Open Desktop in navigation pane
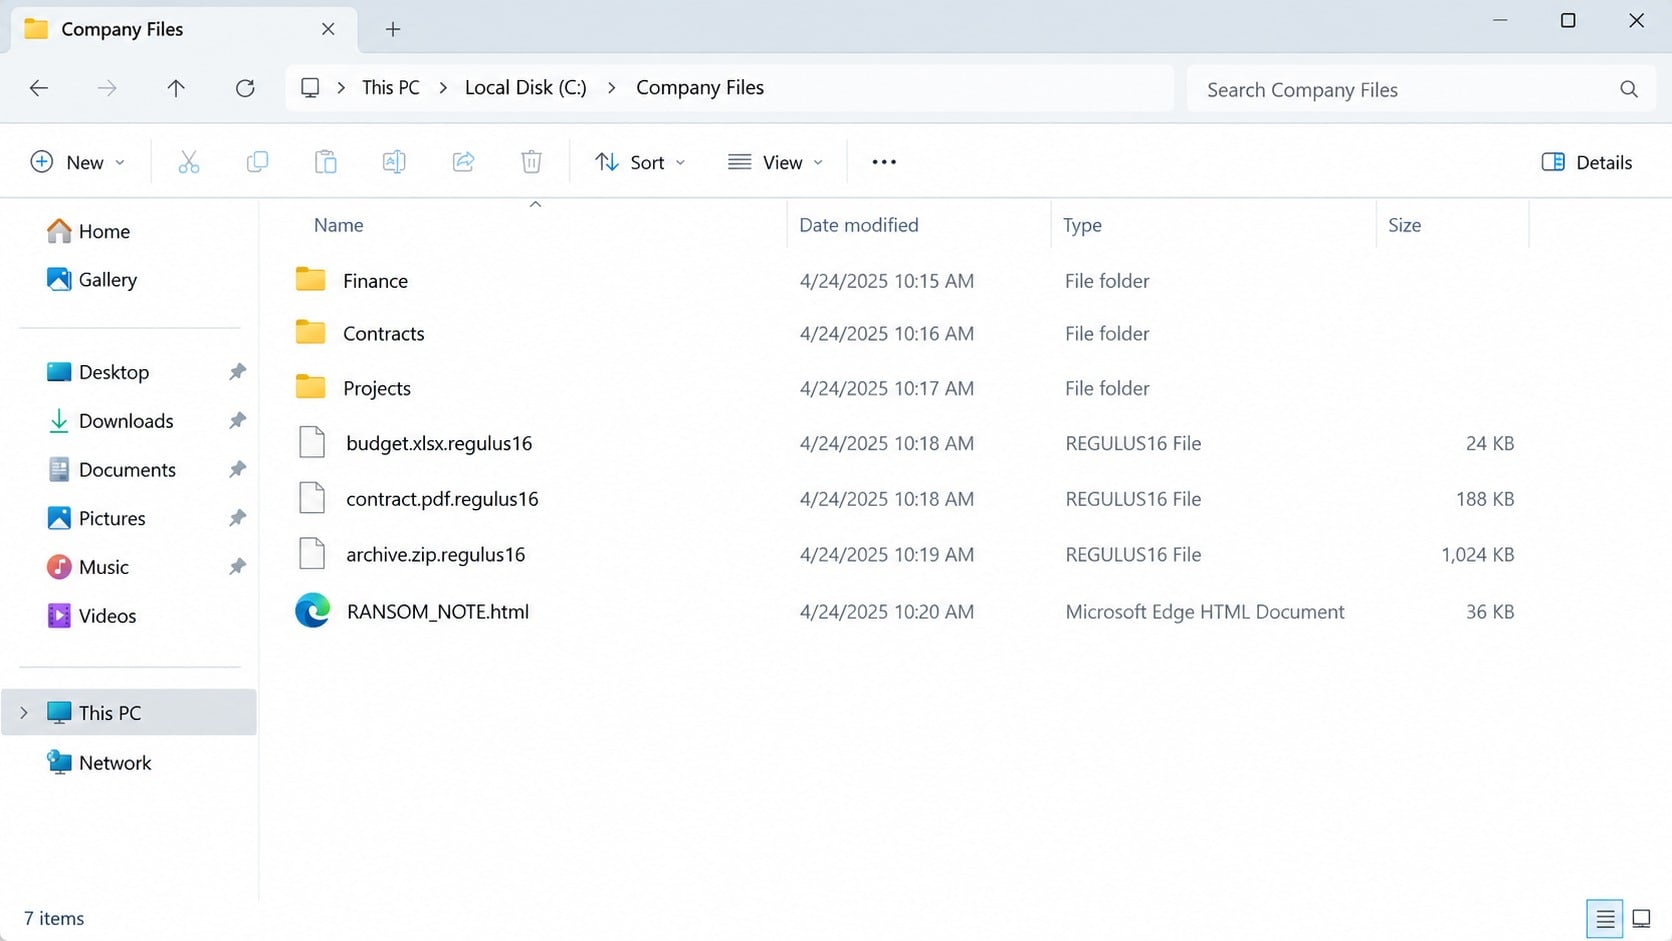The image size is (1672, 941). (x=98, y=372)
